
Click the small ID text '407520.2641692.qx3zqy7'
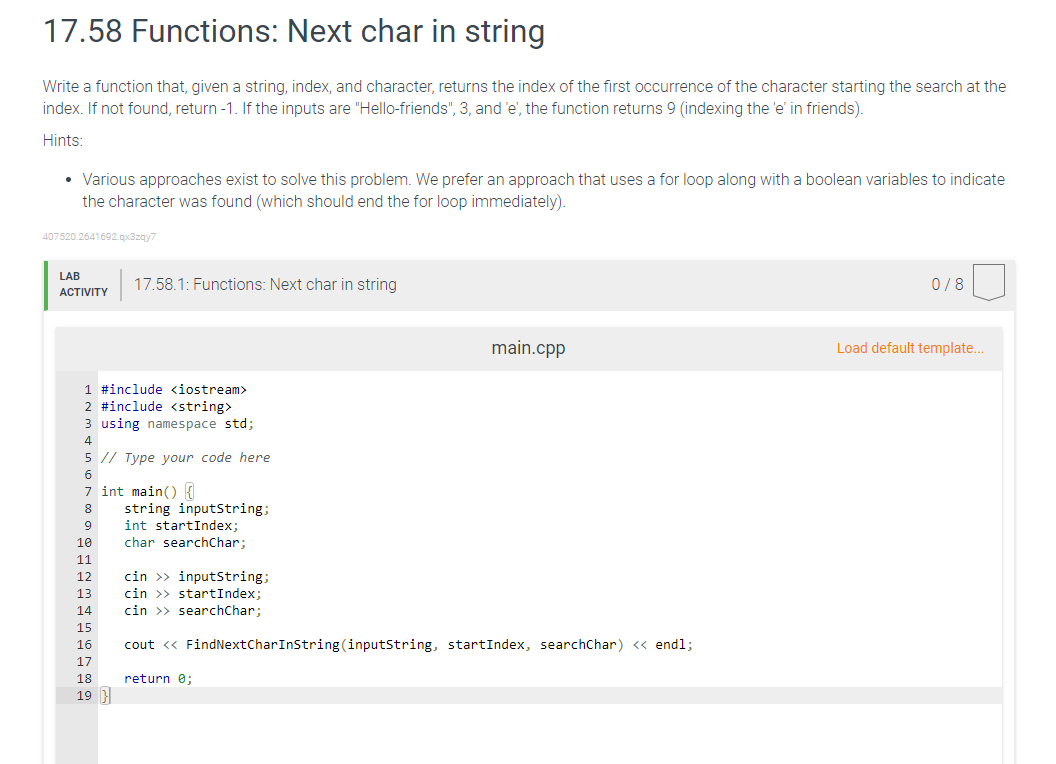click(x=99, y=236)
